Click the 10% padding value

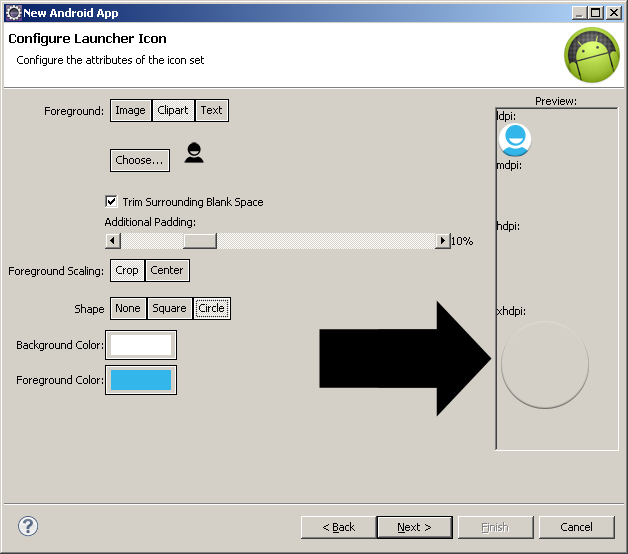pyautogui.click(x=462, y=241)
